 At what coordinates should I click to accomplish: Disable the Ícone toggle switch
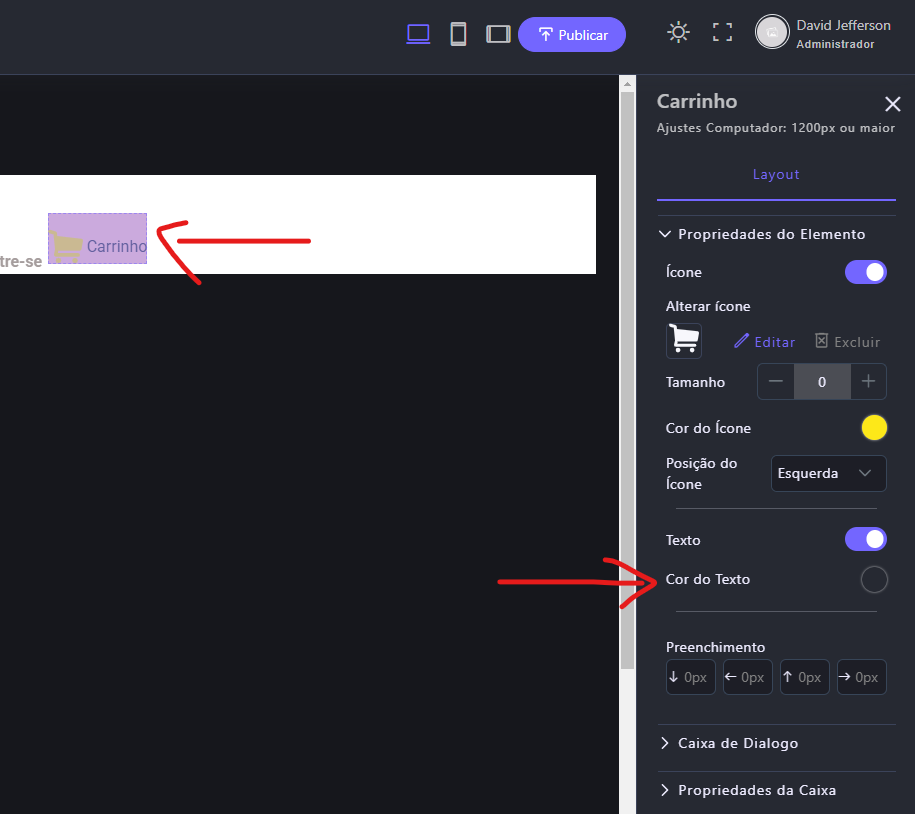coord(866,272)
